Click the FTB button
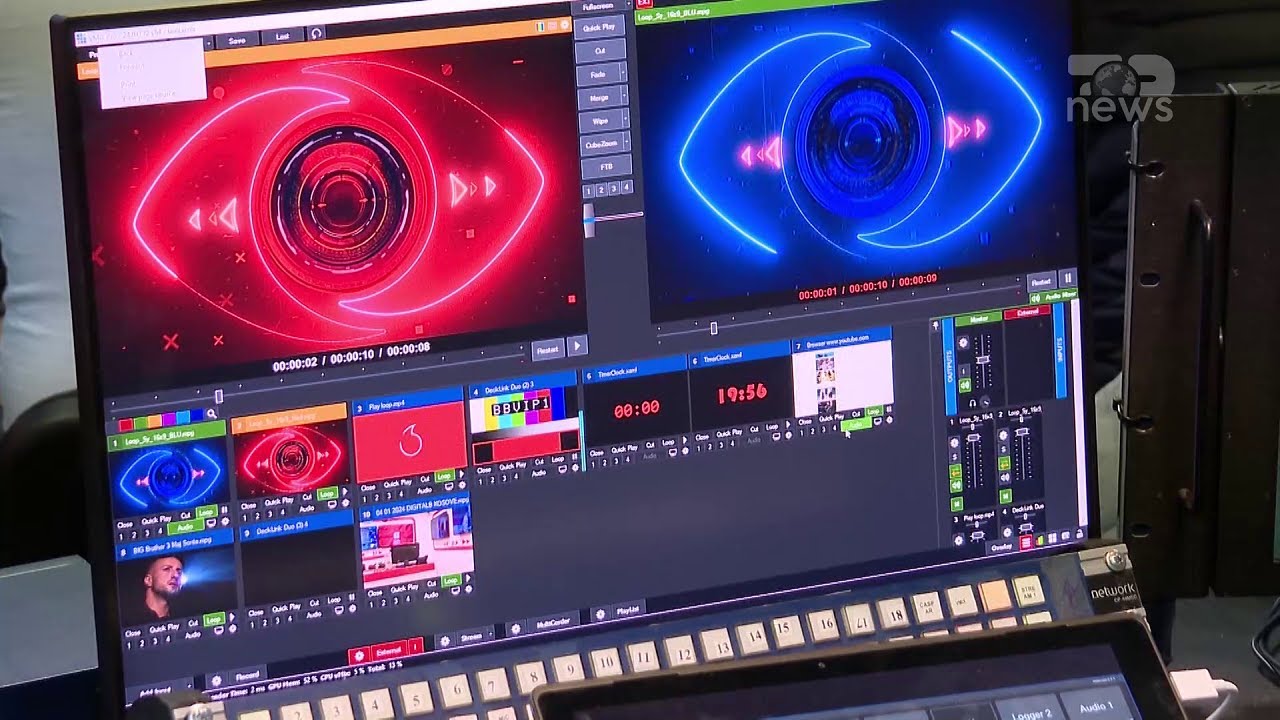This screenshot has height=720, width=1280. (x=606, y=166)
